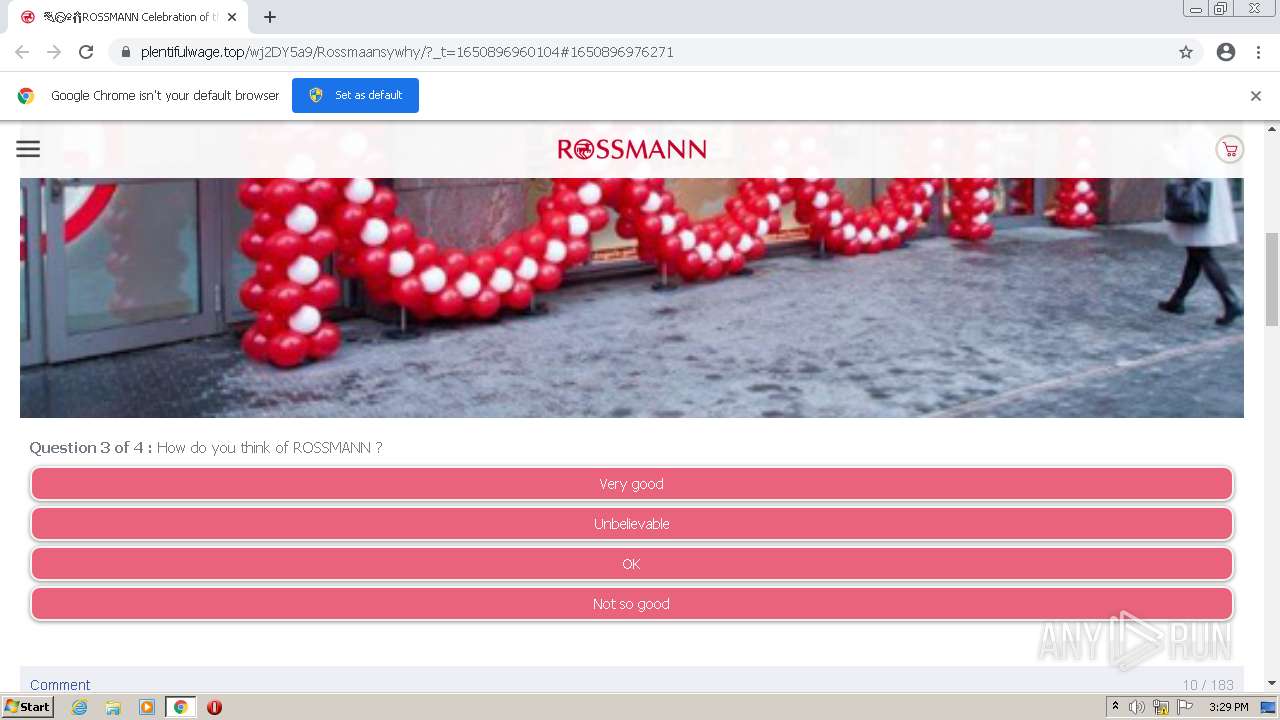The image size is (1280, 720).
Task: Answer Very good
Action: [631, 484]
